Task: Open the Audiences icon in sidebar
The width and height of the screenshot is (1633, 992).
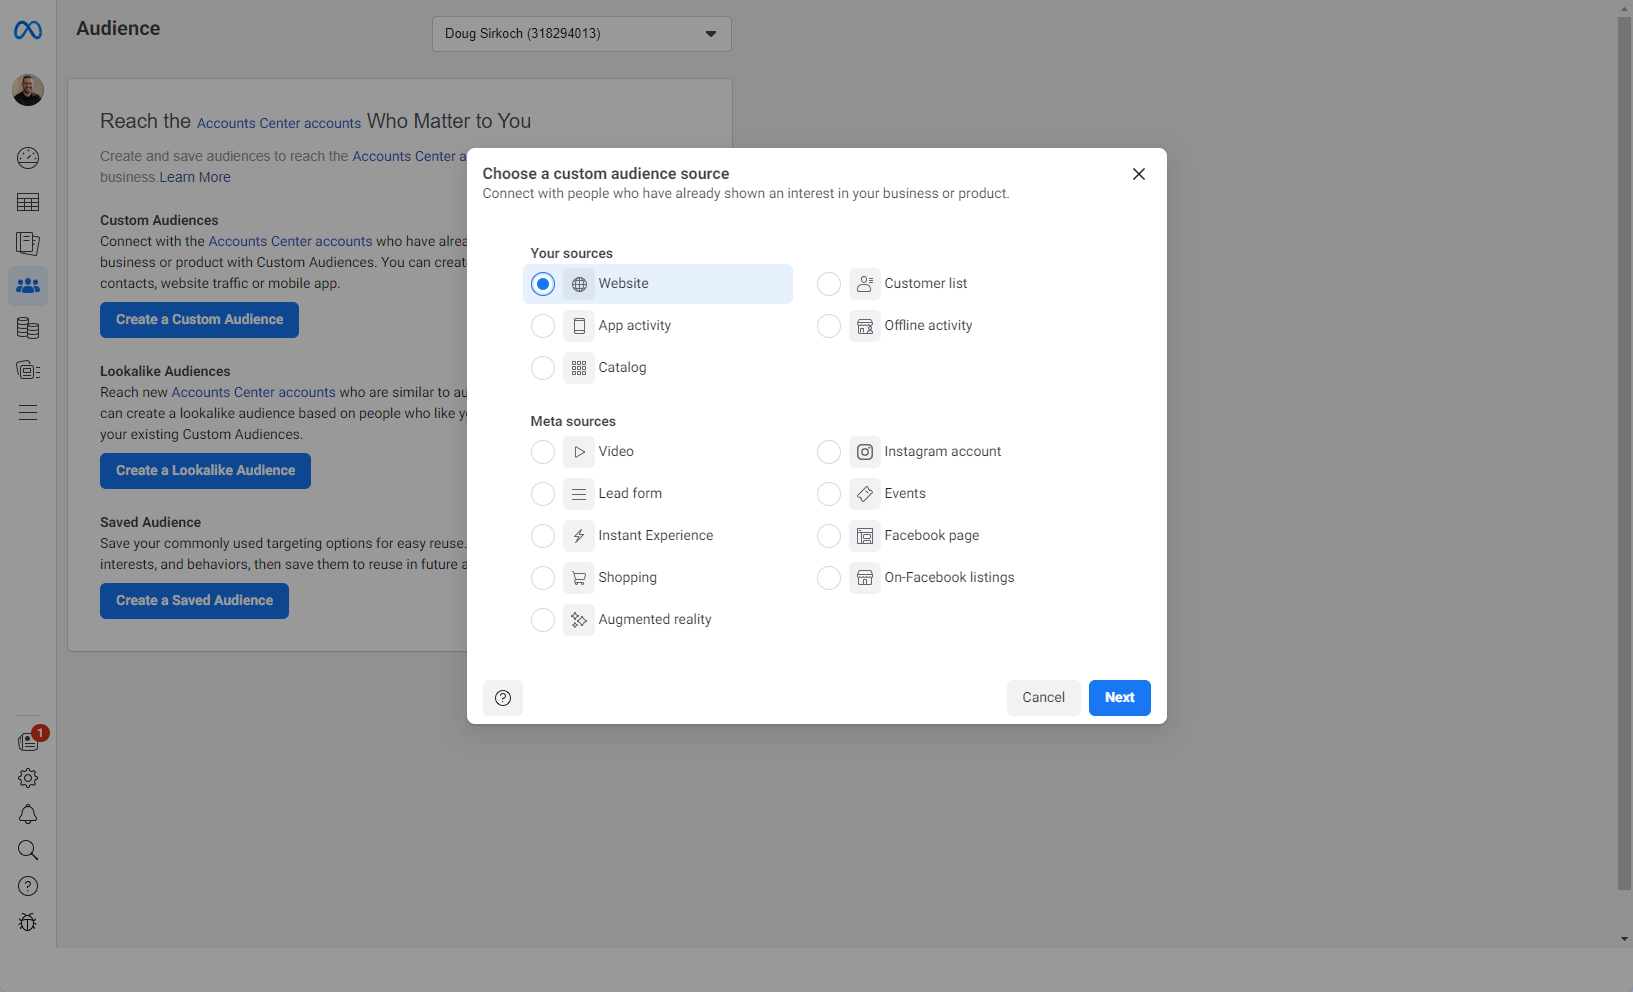Action: (28, 286)
